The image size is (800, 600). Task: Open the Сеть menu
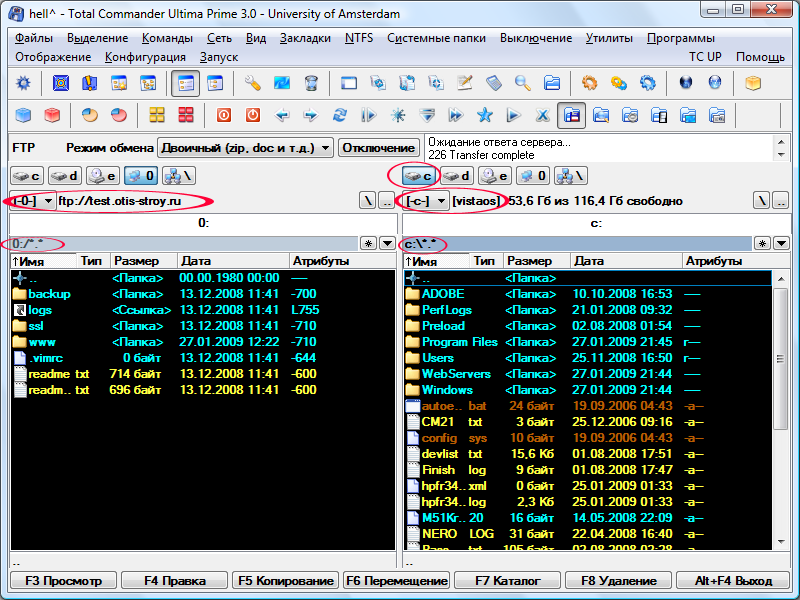[219, 38]
